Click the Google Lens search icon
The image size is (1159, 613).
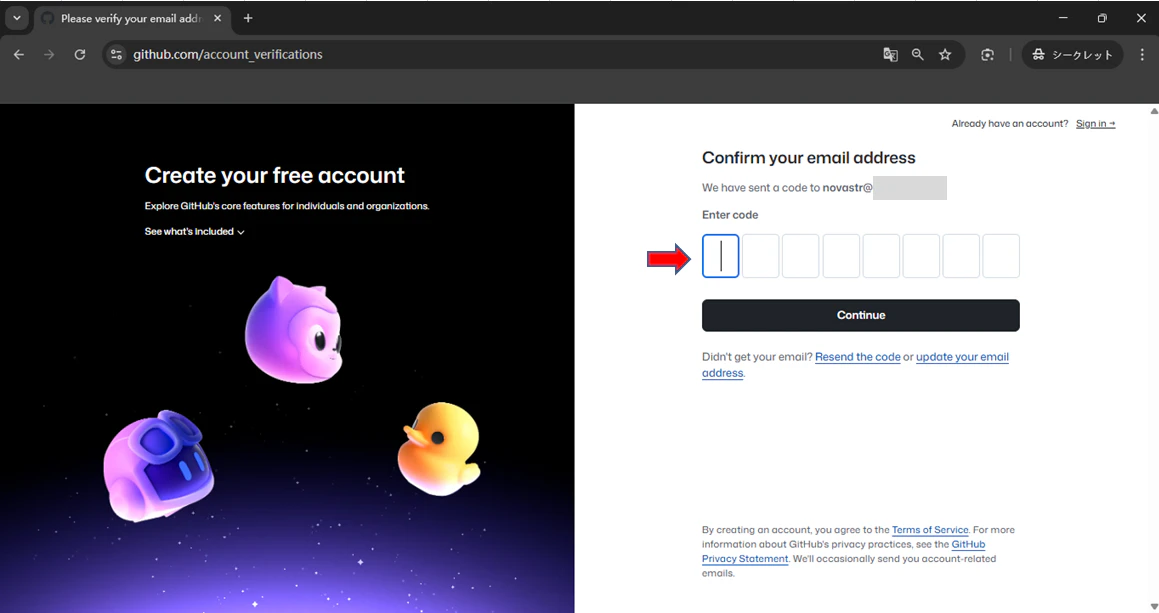click(988, 55)
